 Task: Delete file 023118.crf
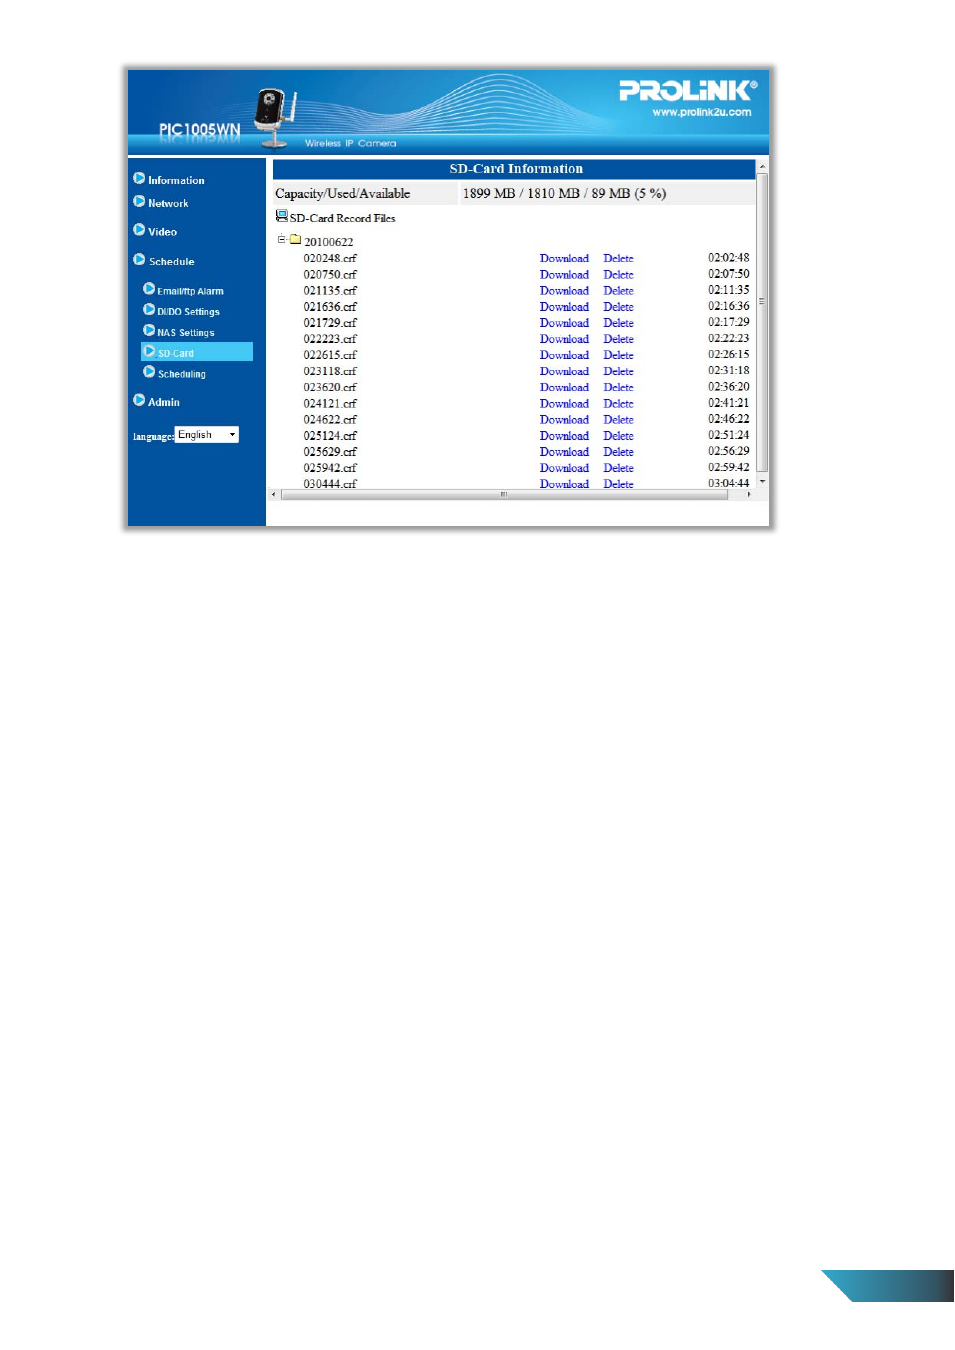(618, 371)
